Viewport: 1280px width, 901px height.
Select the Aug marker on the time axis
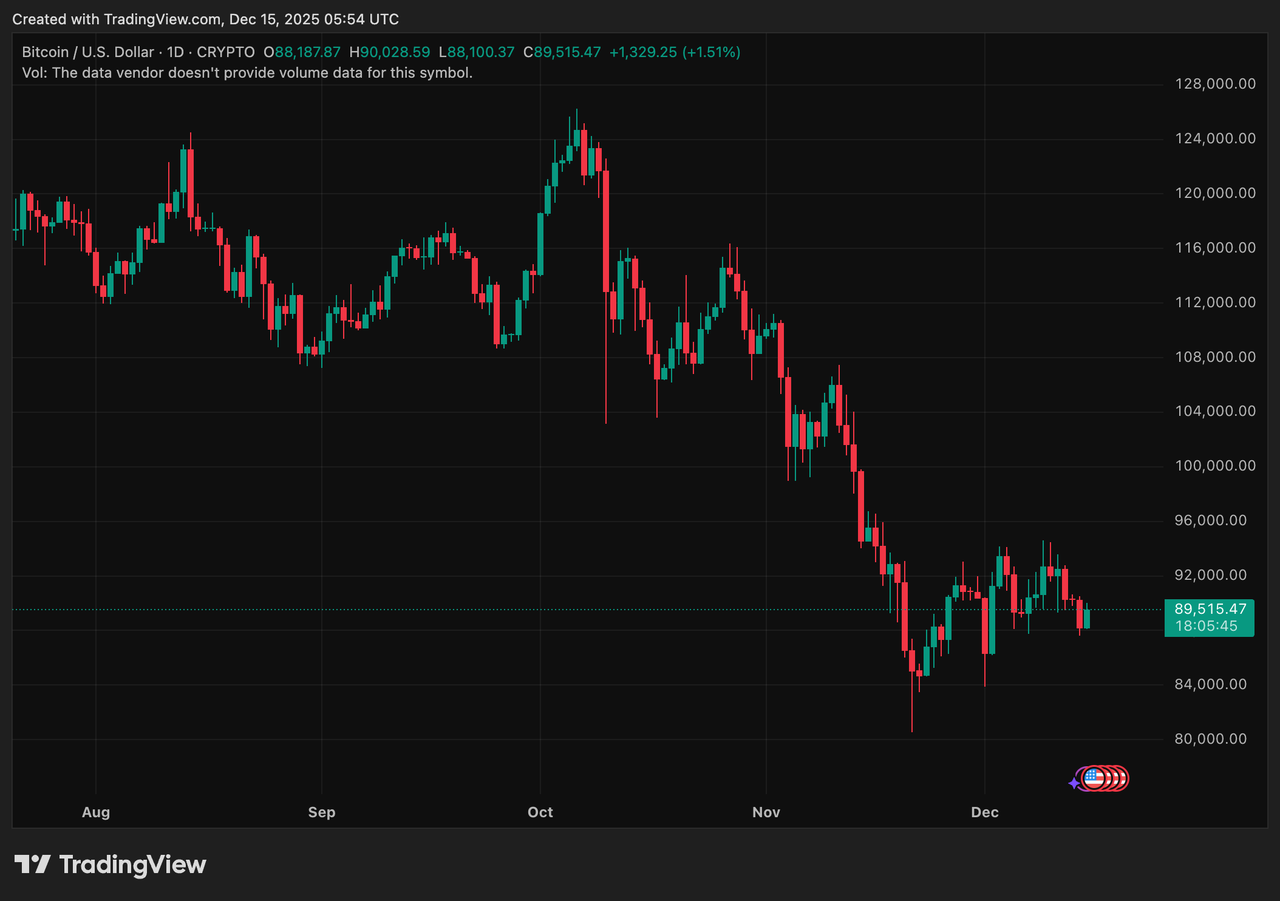click(95, 812)
